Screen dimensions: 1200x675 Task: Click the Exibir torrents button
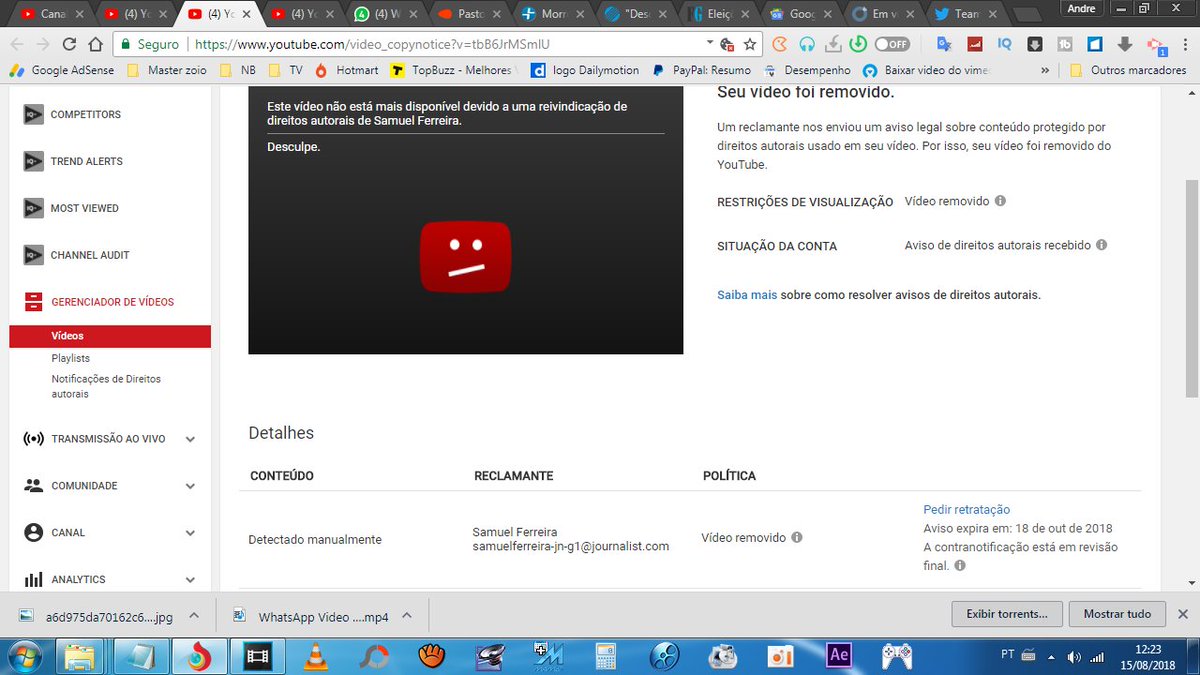pyautogui.click(x=1007, y=614)
